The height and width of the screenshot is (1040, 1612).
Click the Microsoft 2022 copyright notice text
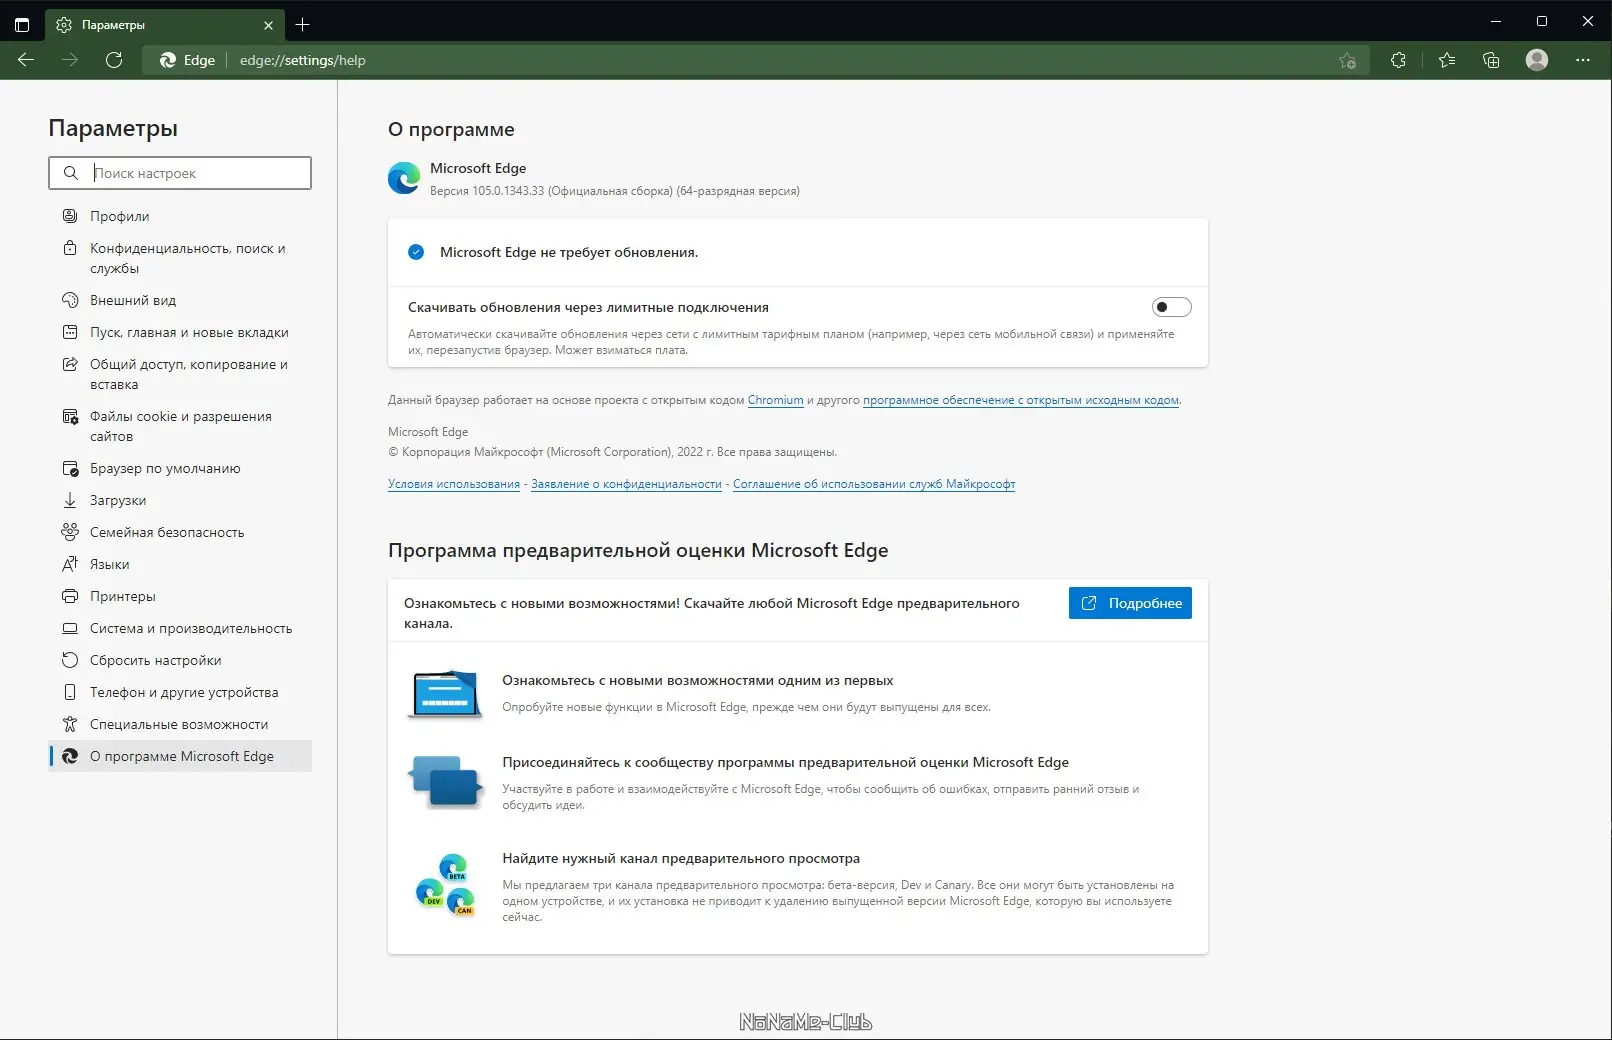point(612,452)
